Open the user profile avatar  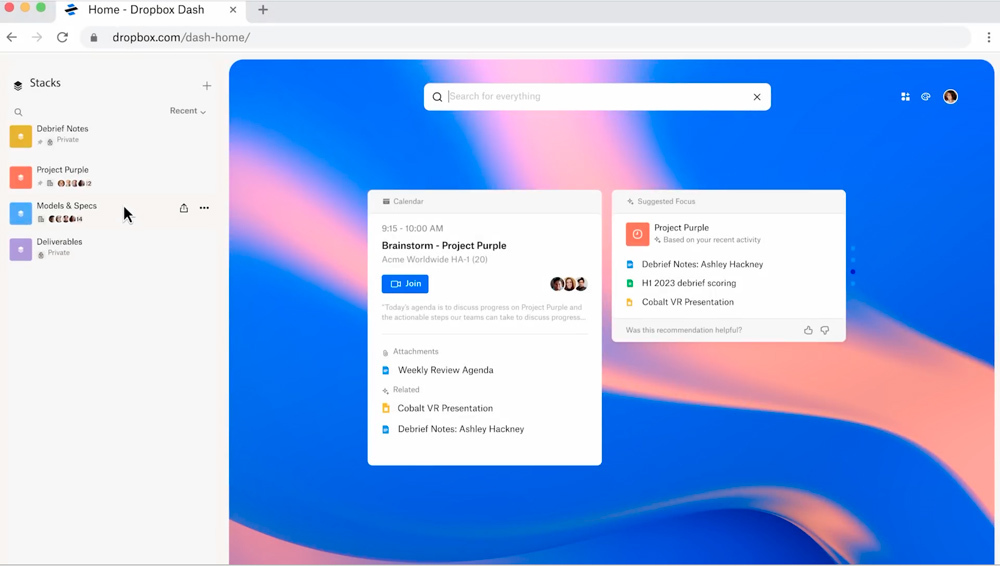coord(950,97)
